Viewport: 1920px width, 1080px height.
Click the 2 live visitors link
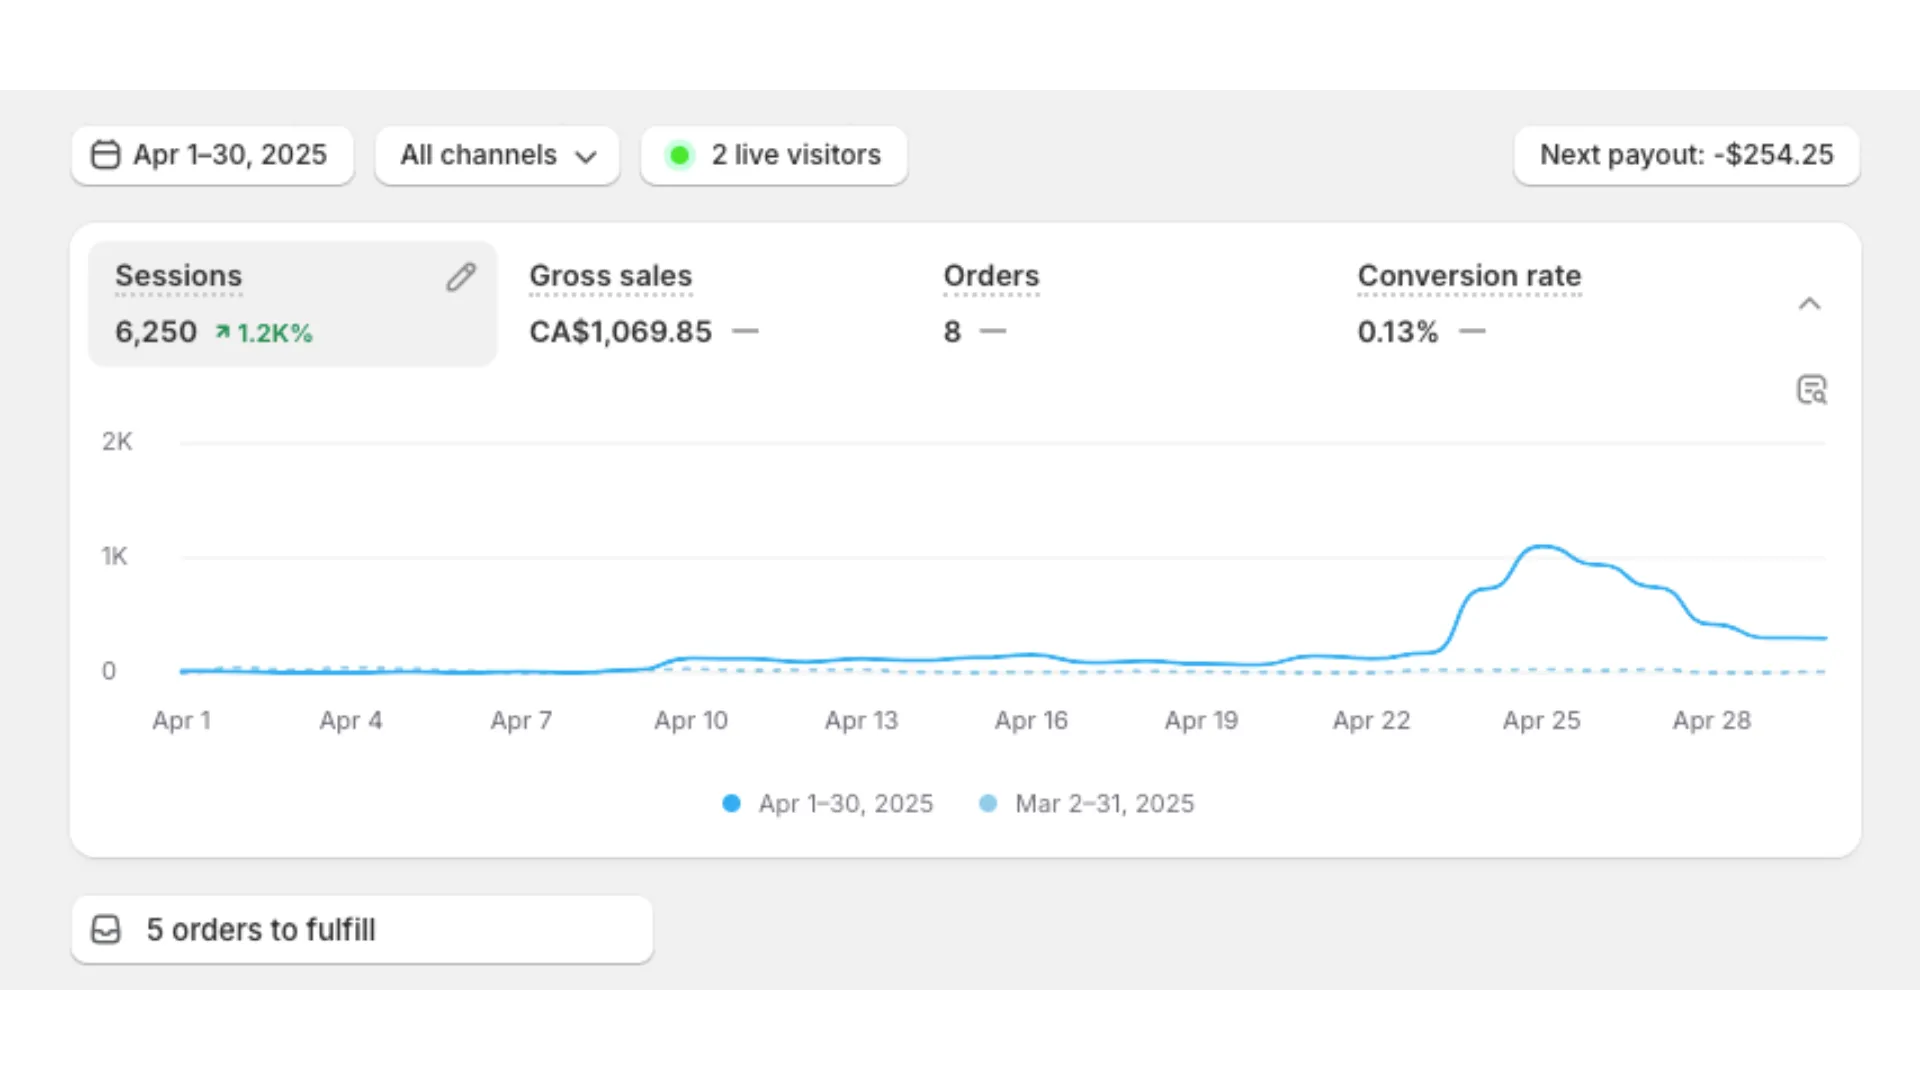coord(795,155)
